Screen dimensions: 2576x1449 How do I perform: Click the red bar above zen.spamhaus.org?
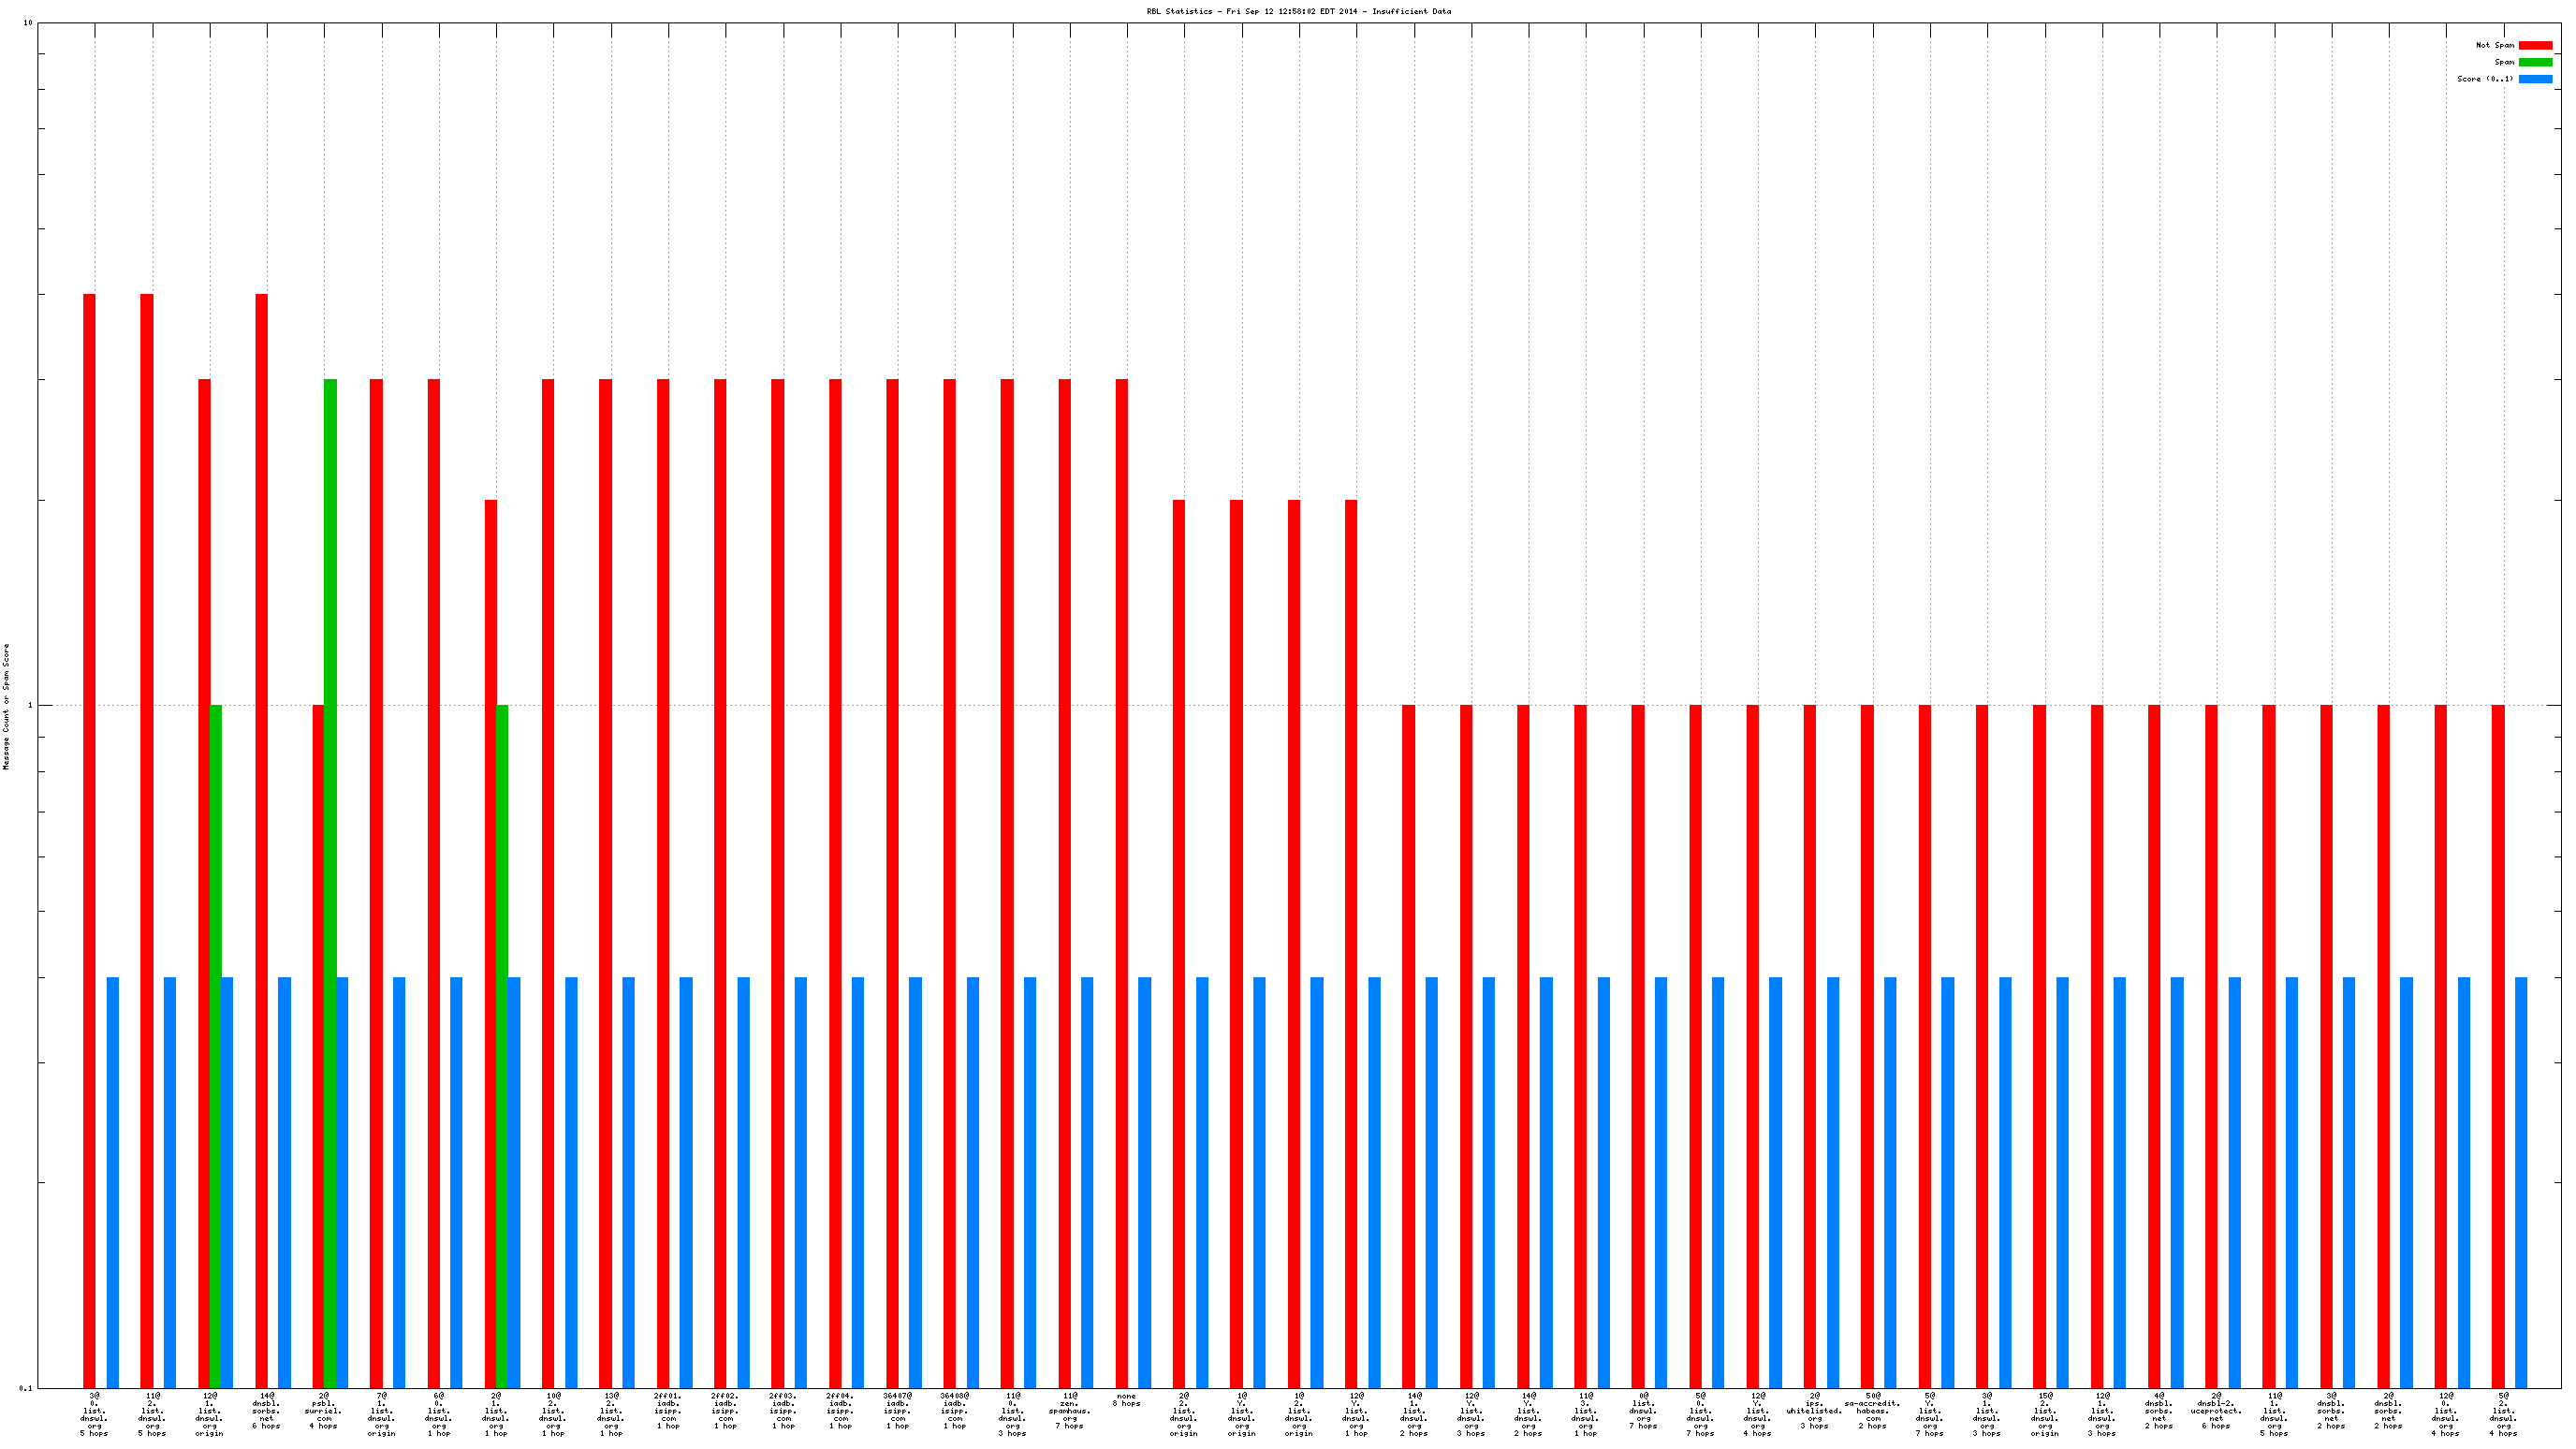point(1064,880)
